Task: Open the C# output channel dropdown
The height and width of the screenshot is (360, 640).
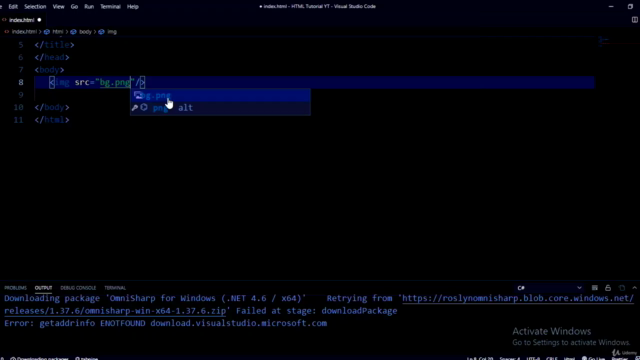Action: point(549,288)
